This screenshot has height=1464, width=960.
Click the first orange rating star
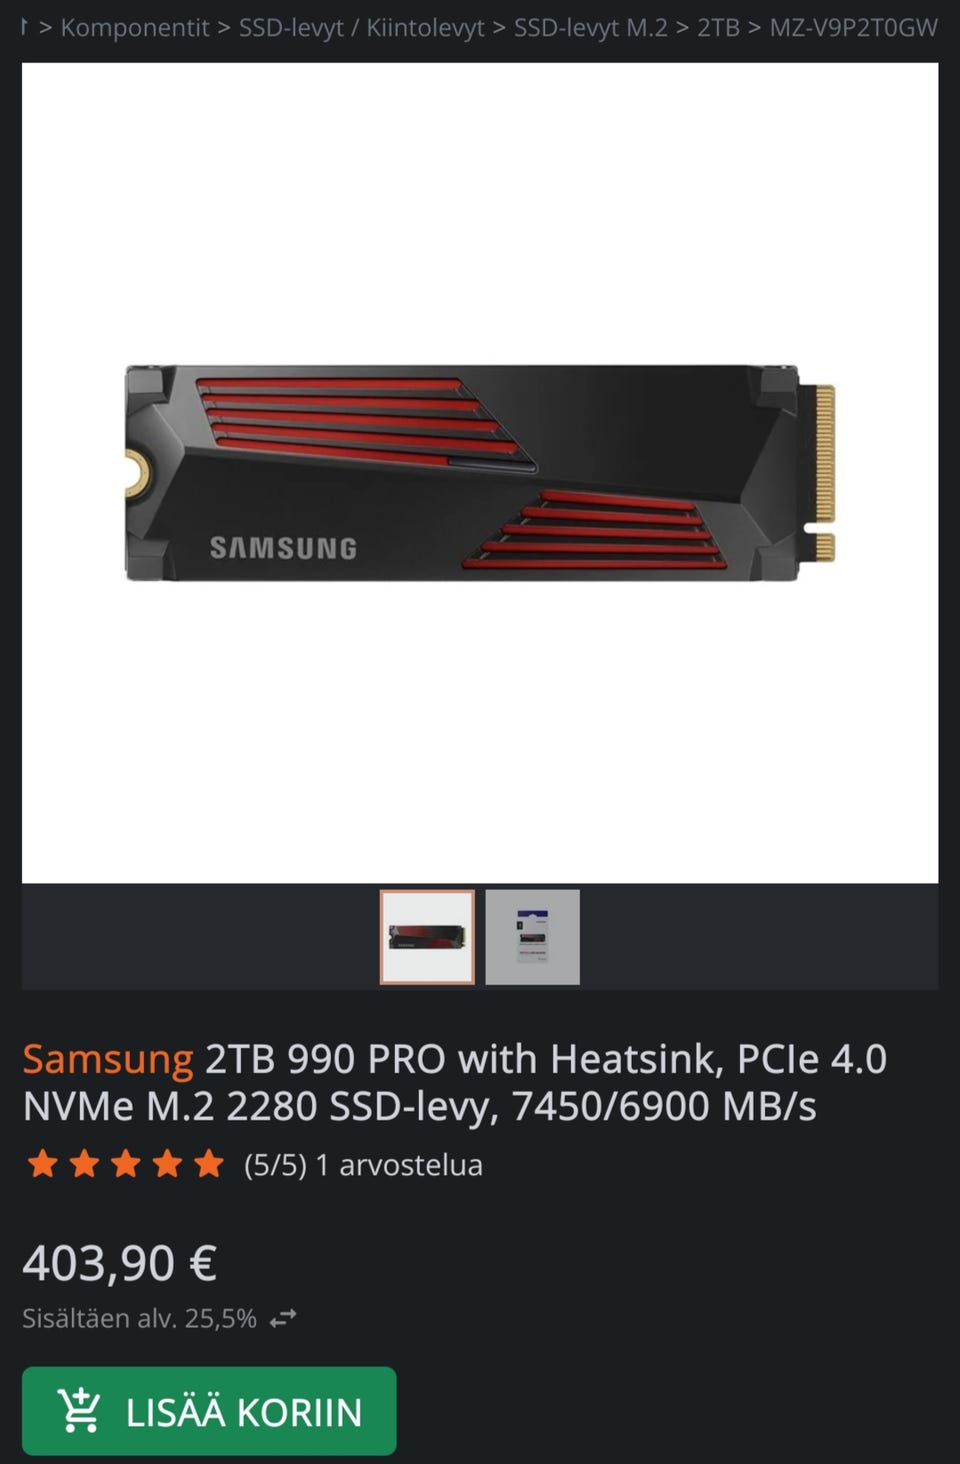tap(42, 1164)
